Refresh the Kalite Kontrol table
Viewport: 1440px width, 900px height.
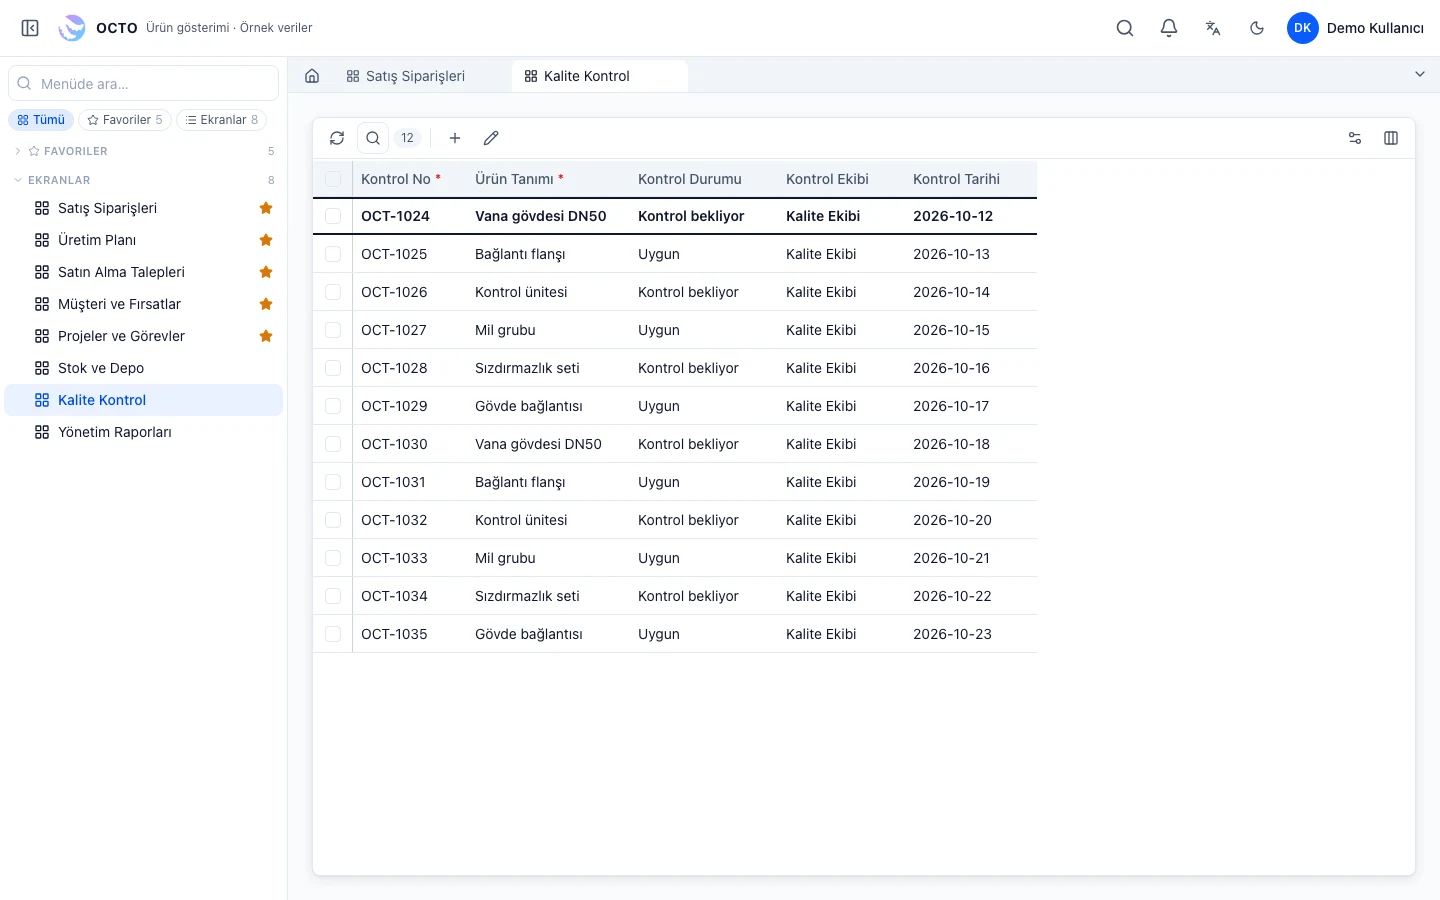(x=337, y=138)
